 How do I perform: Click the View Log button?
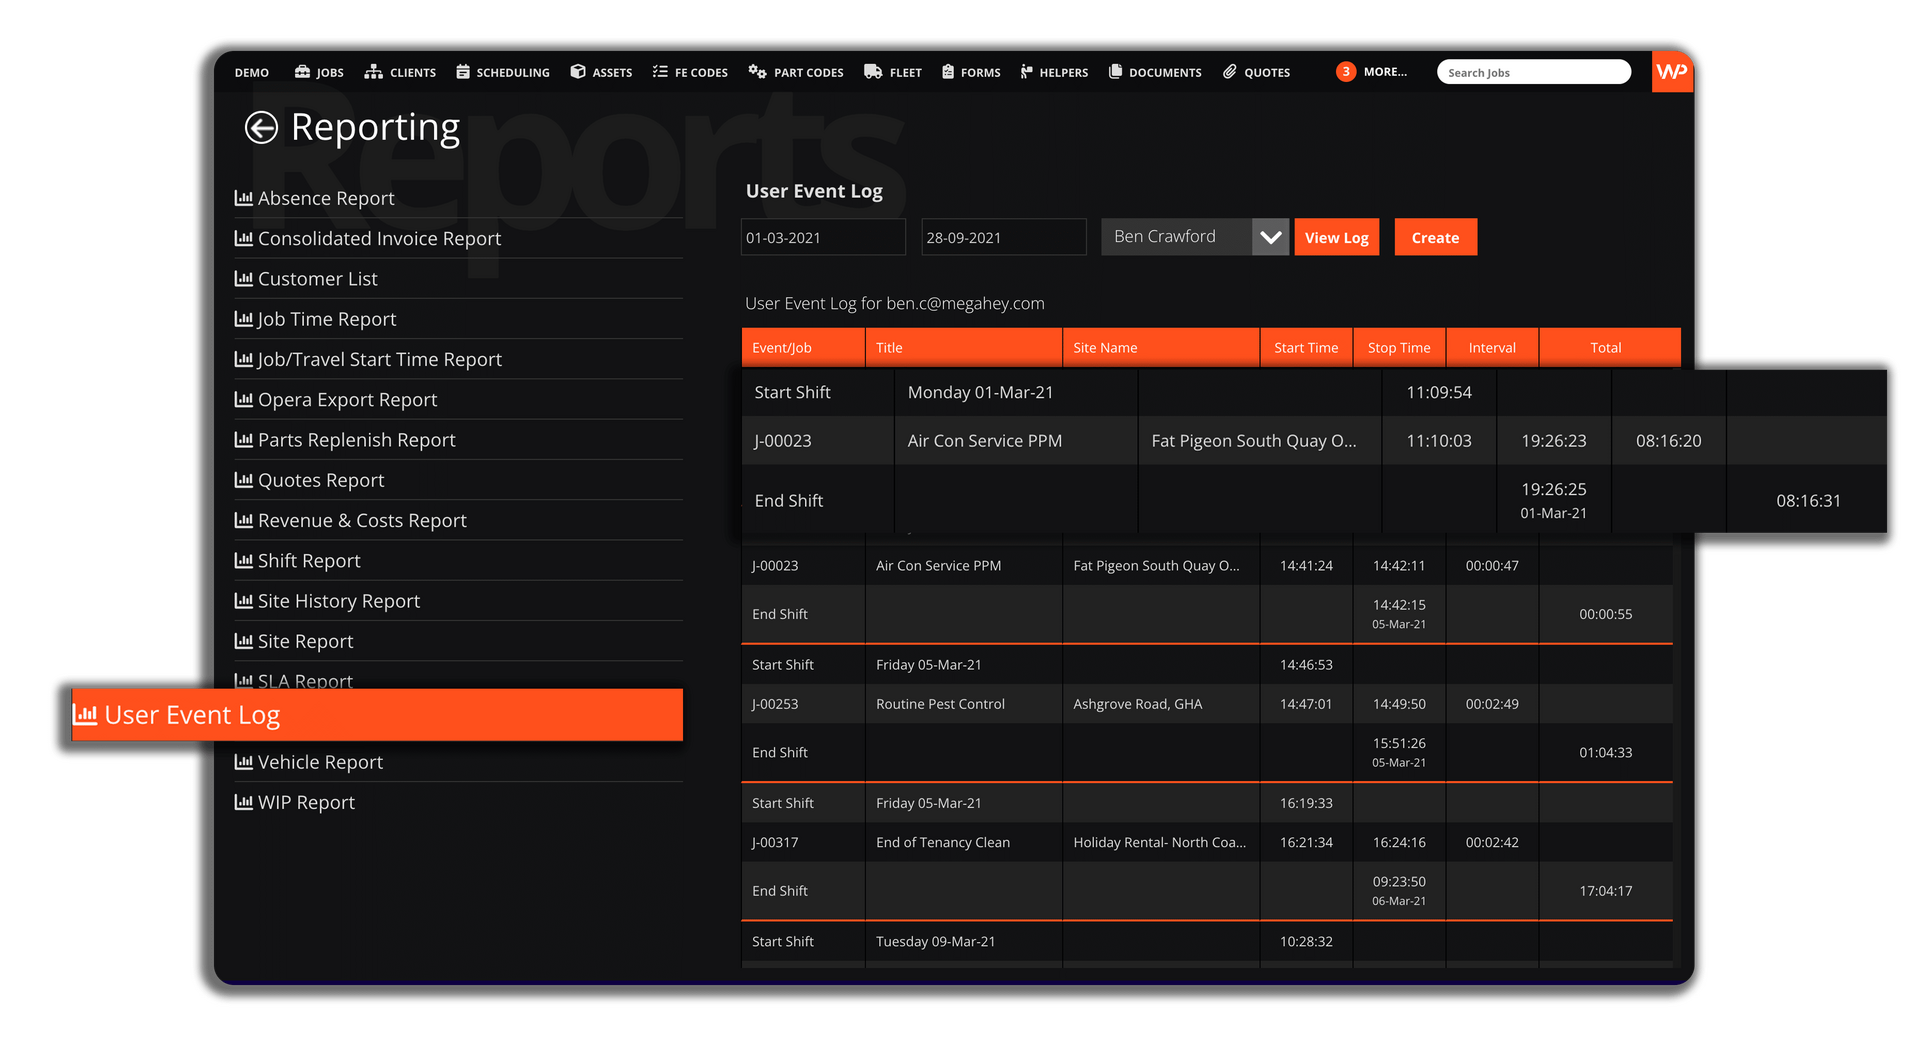tap(1336, 236)
